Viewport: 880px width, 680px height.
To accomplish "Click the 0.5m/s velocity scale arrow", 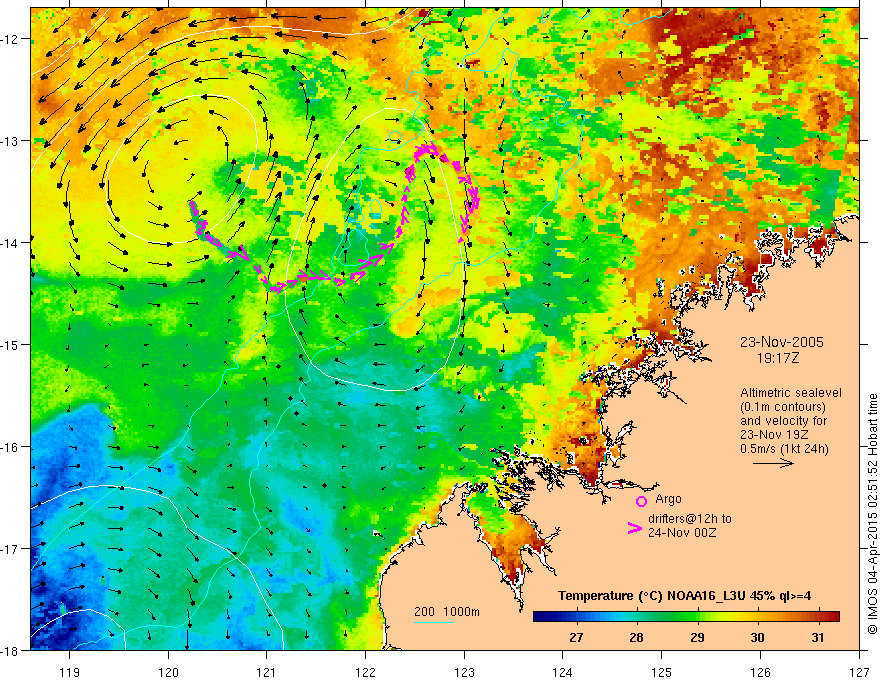I will click(773, 463).
